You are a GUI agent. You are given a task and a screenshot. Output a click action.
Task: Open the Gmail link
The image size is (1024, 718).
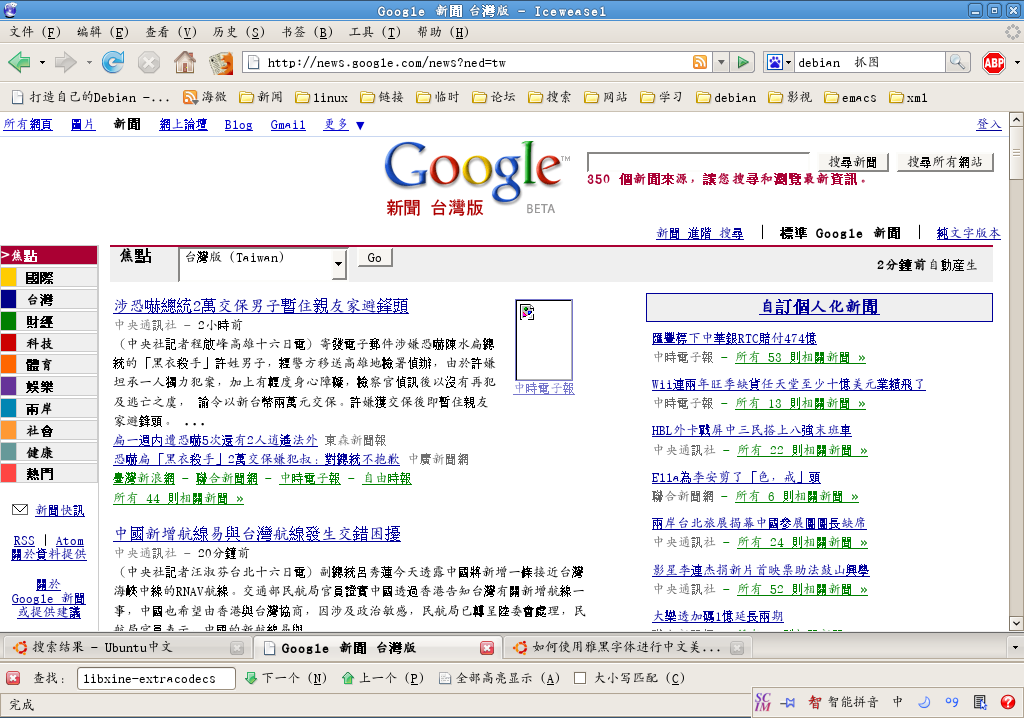coord(288,124)
